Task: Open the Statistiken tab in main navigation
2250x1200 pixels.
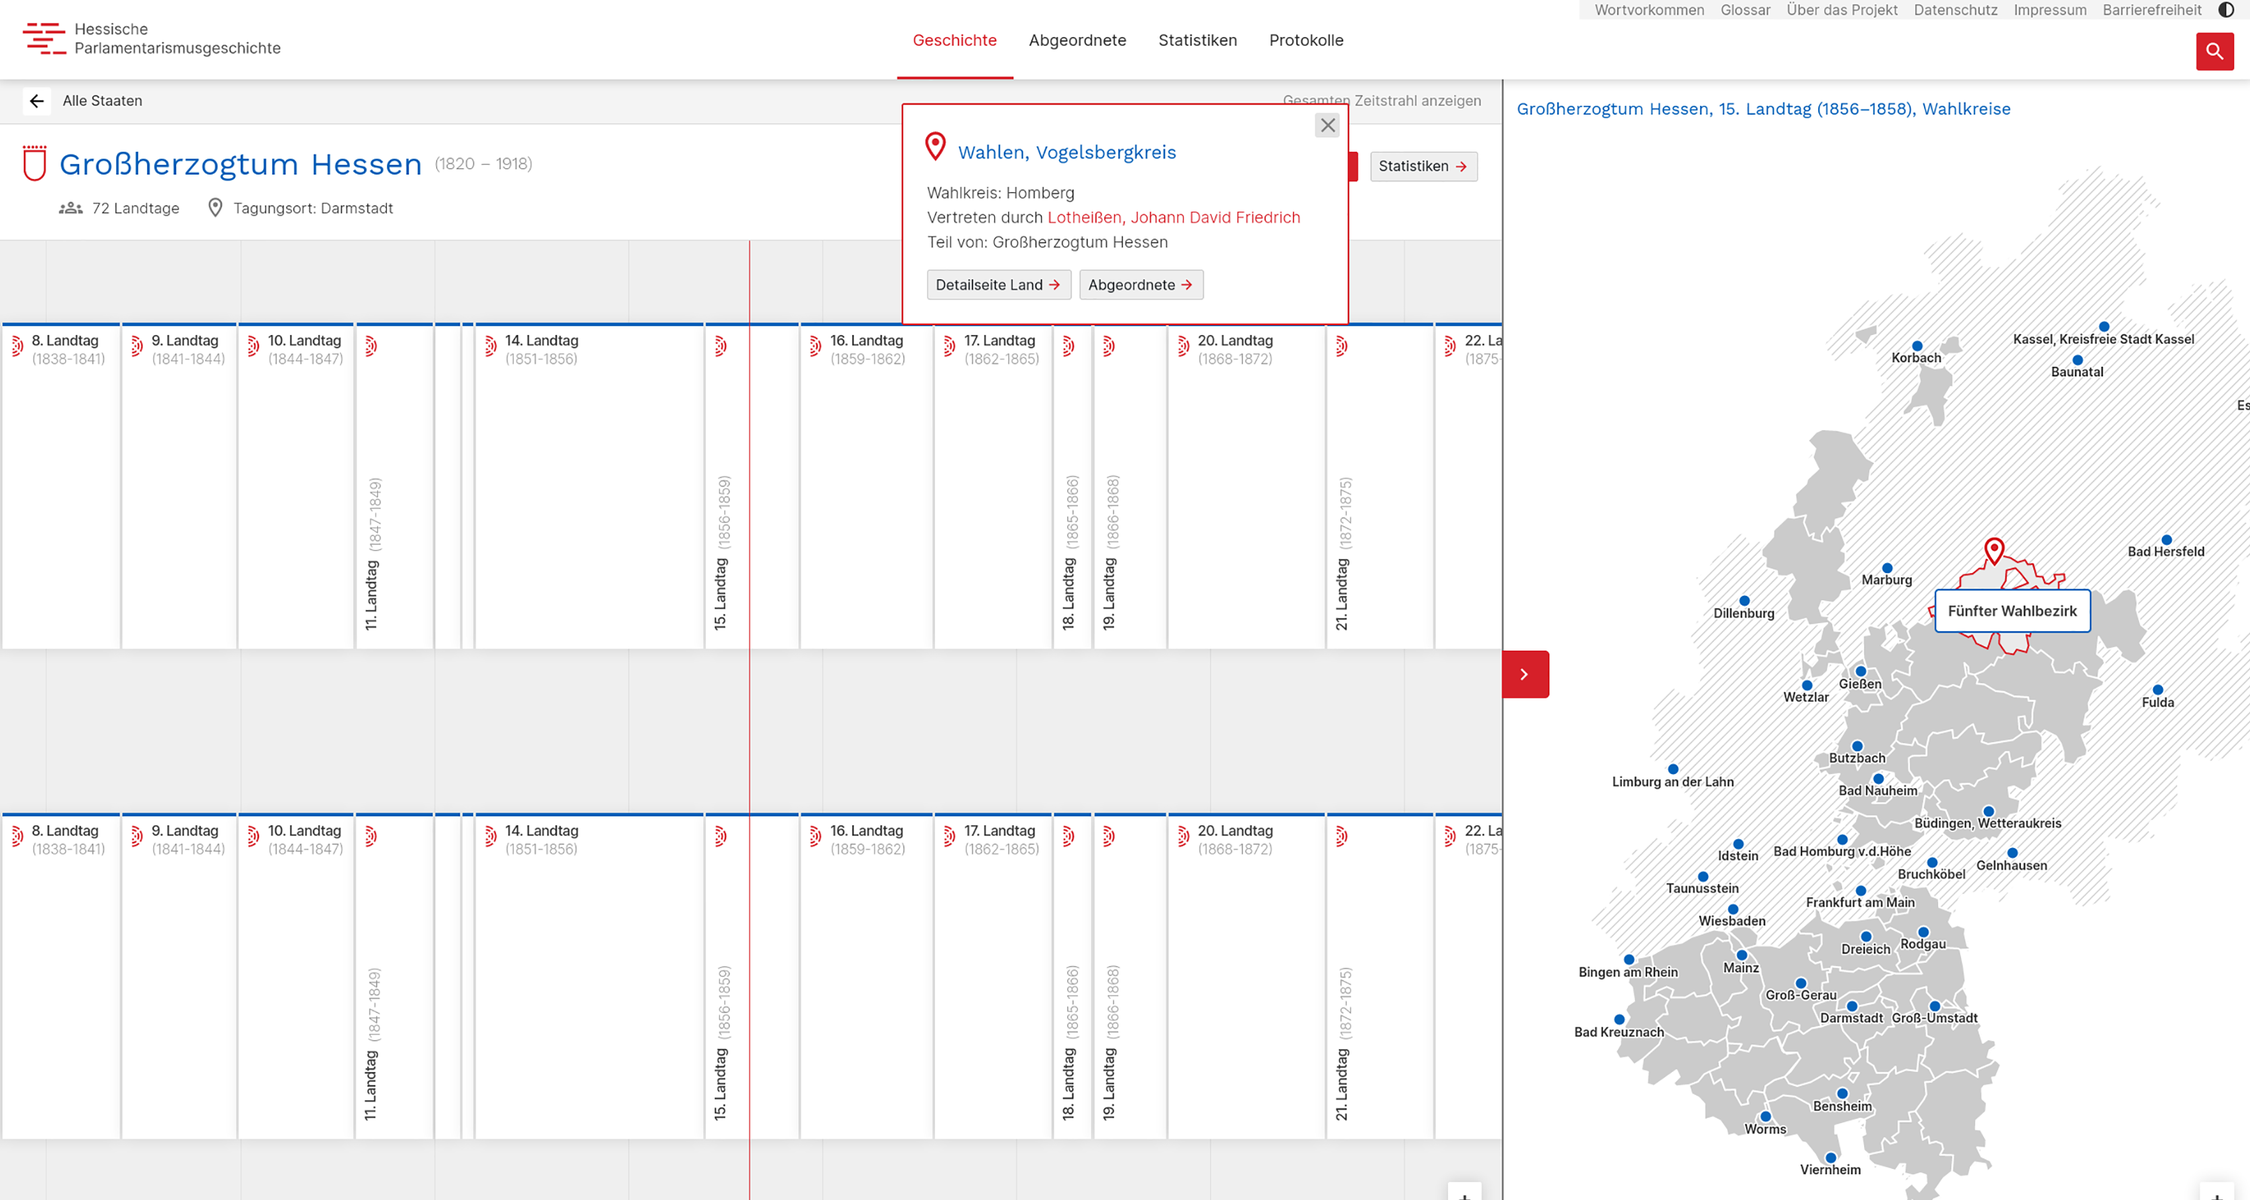Action: pyautogui.click(x=1197, y=40)
